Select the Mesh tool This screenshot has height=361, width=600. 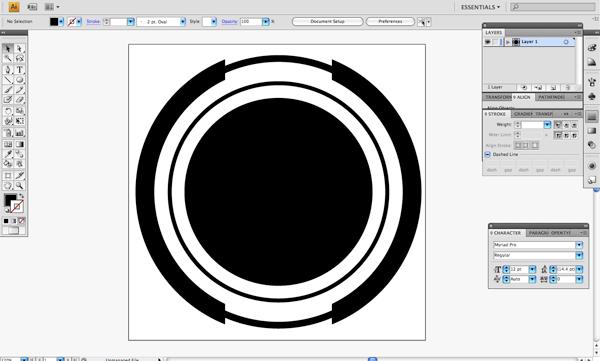pos(8,144)
